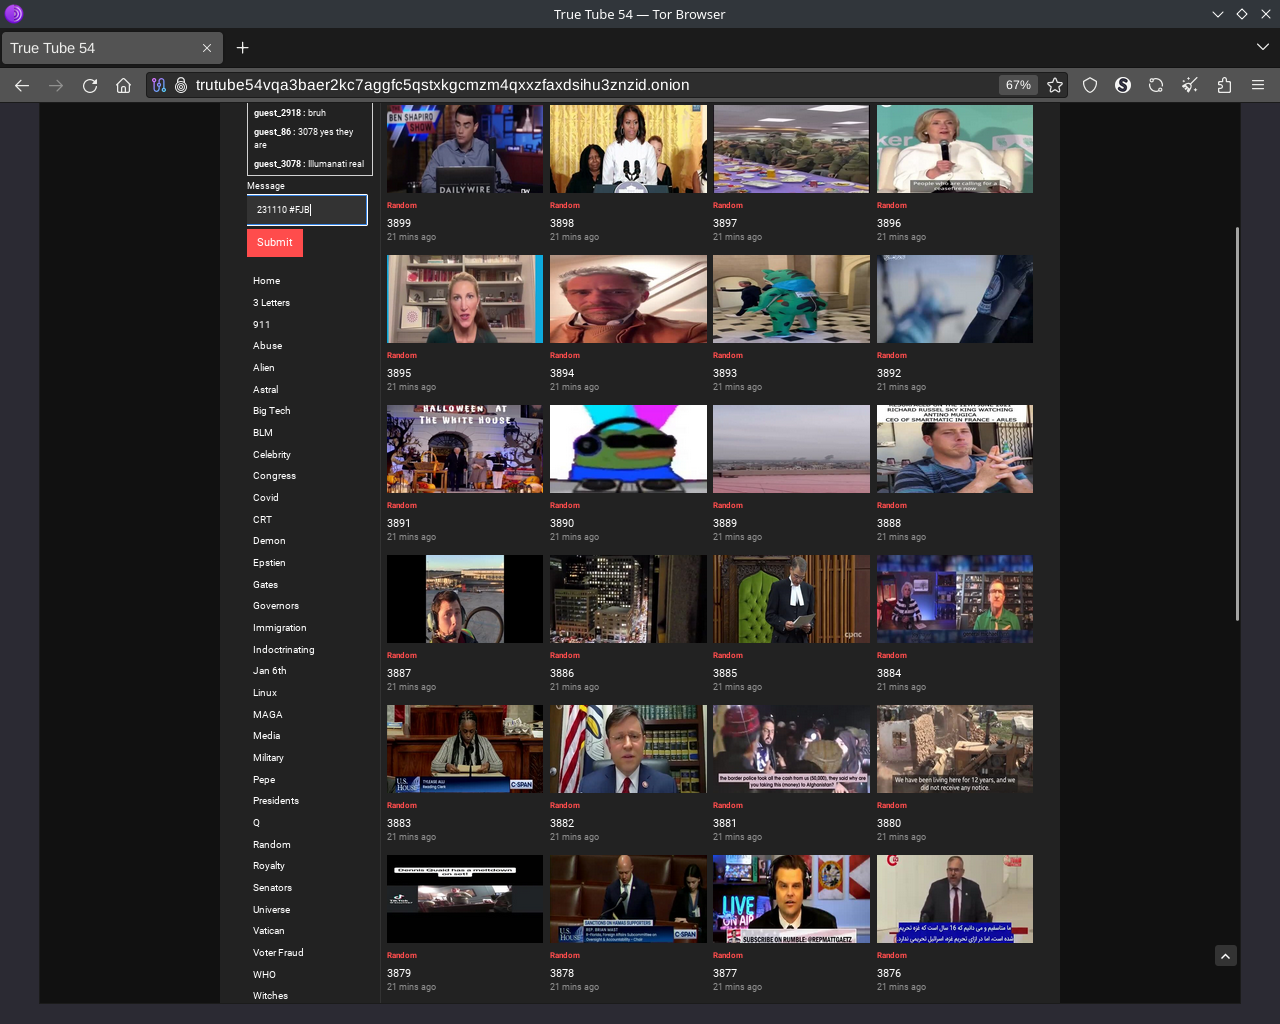Image resolution: width=1280 pixels, height=1024 pixels.
Task: Open the Immigration category
Action: [x=279, y=628]
